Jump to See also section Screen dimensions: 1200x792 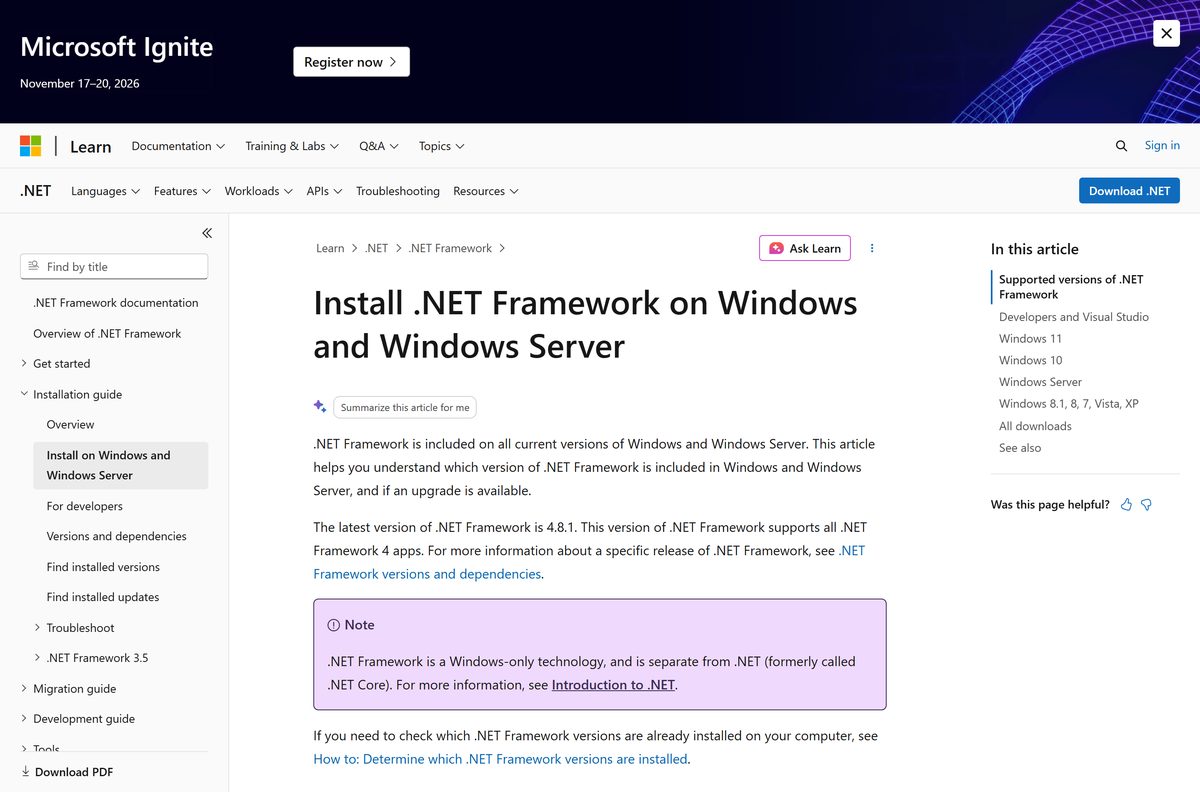(1020, 448)
